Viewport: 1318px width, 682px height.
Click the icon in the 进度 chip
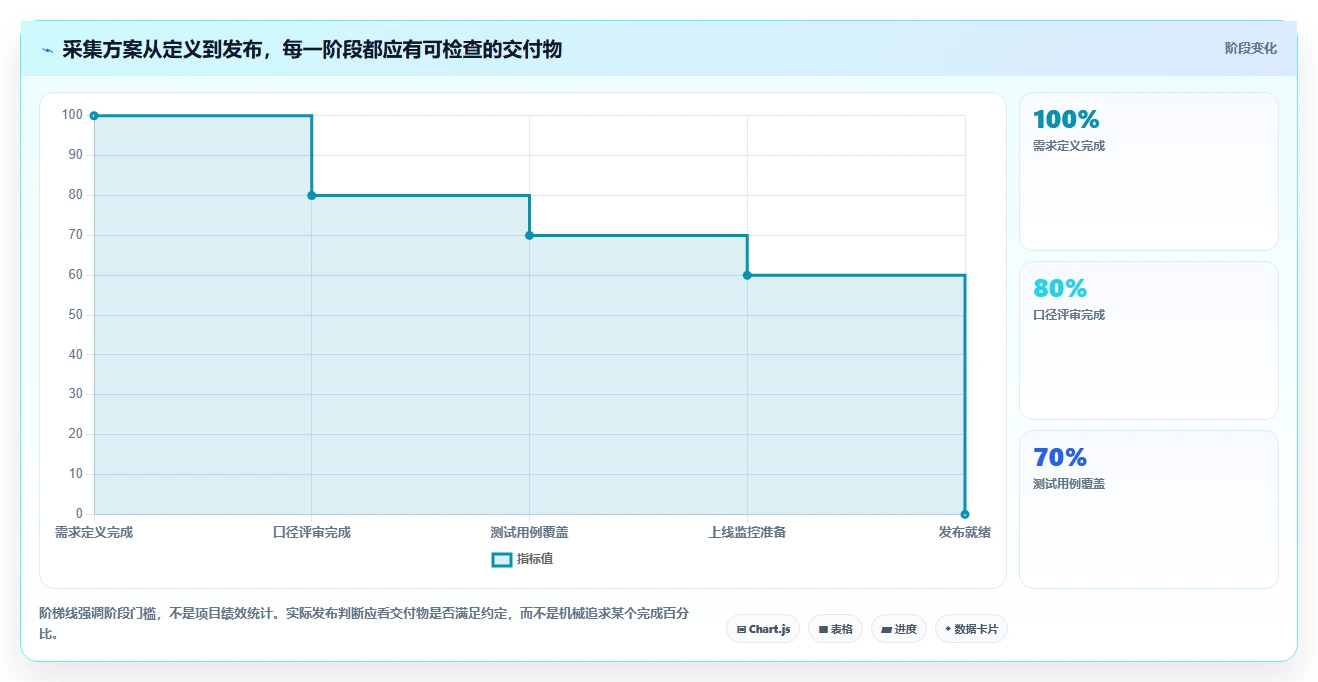[x=886, y=629]
